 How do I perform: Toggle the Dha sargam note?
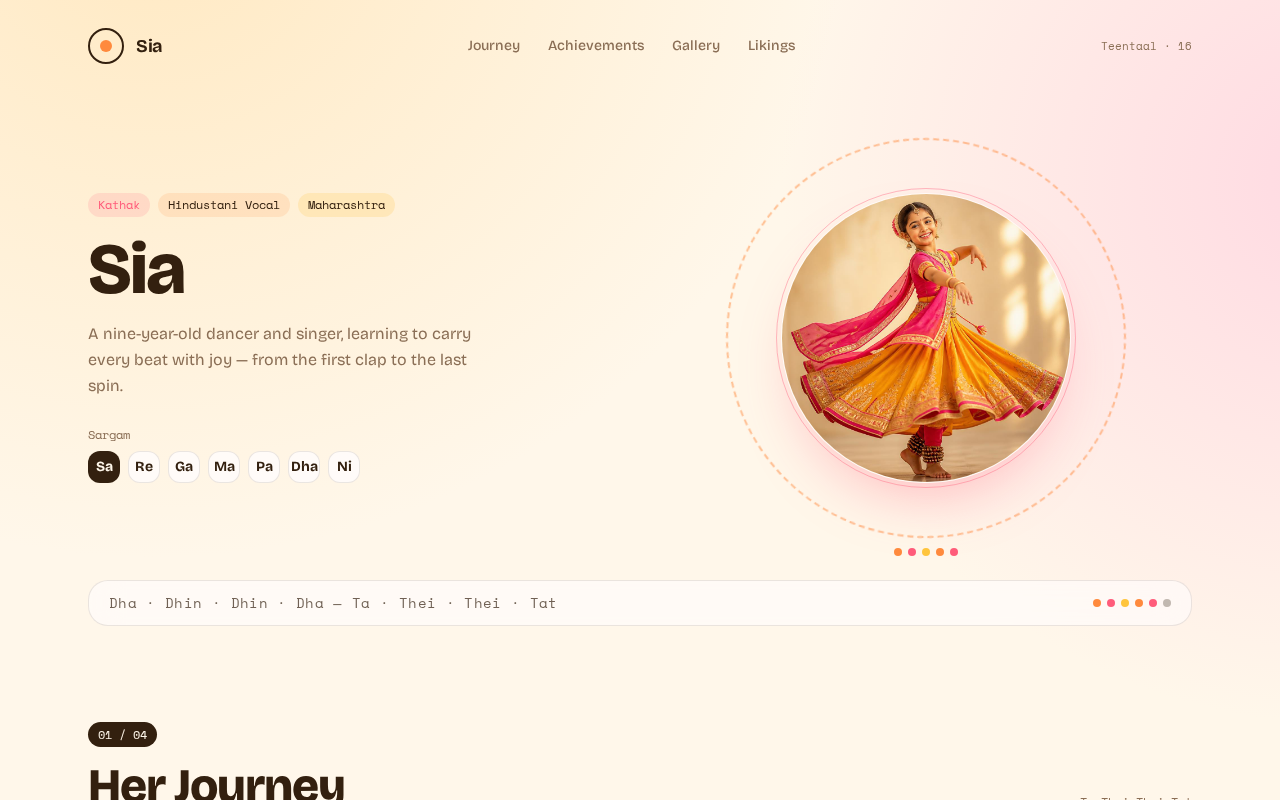click(304, 467)
